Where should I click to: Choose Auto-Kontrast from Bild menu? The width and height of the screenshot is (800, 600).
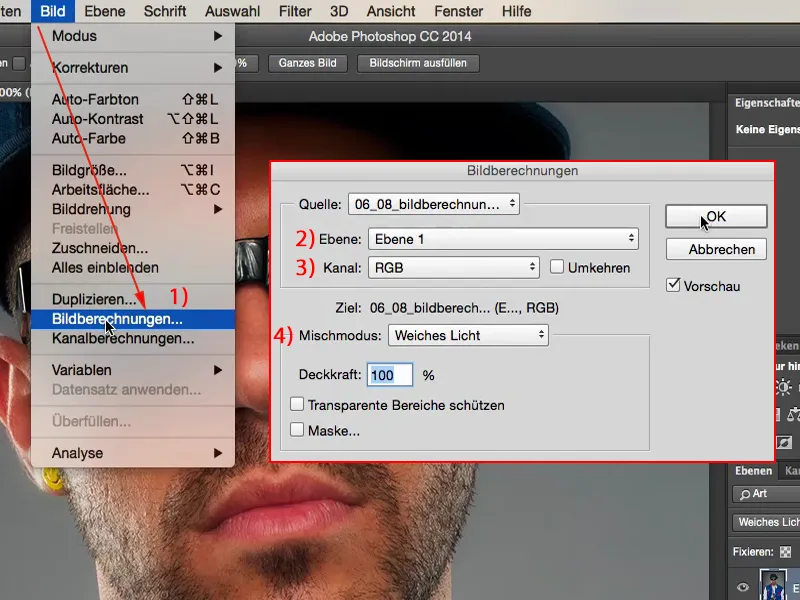point(133,119)
